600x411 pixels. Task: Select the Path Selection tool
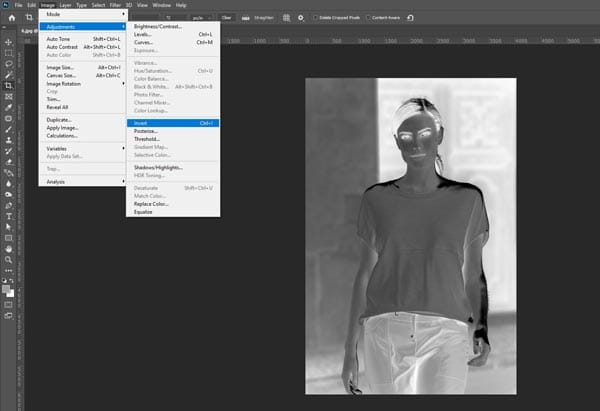pos(8,227)
